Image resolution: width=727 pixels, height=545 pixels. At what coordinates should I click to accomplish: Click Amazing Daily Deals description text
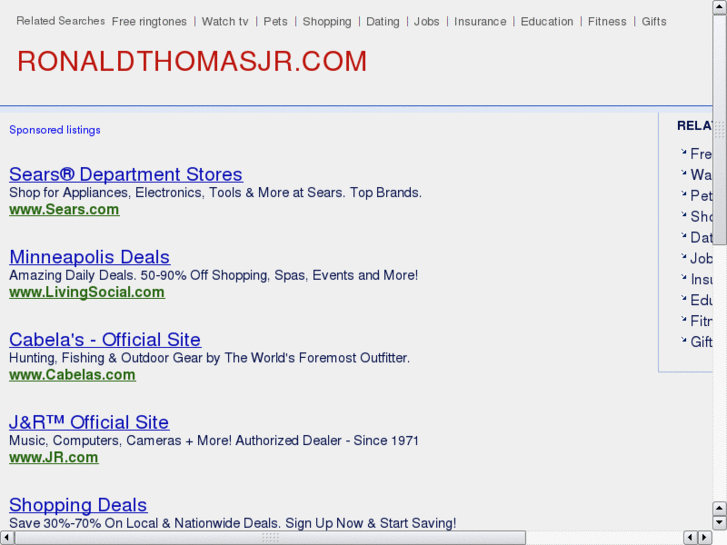click(x=214, y=275)
